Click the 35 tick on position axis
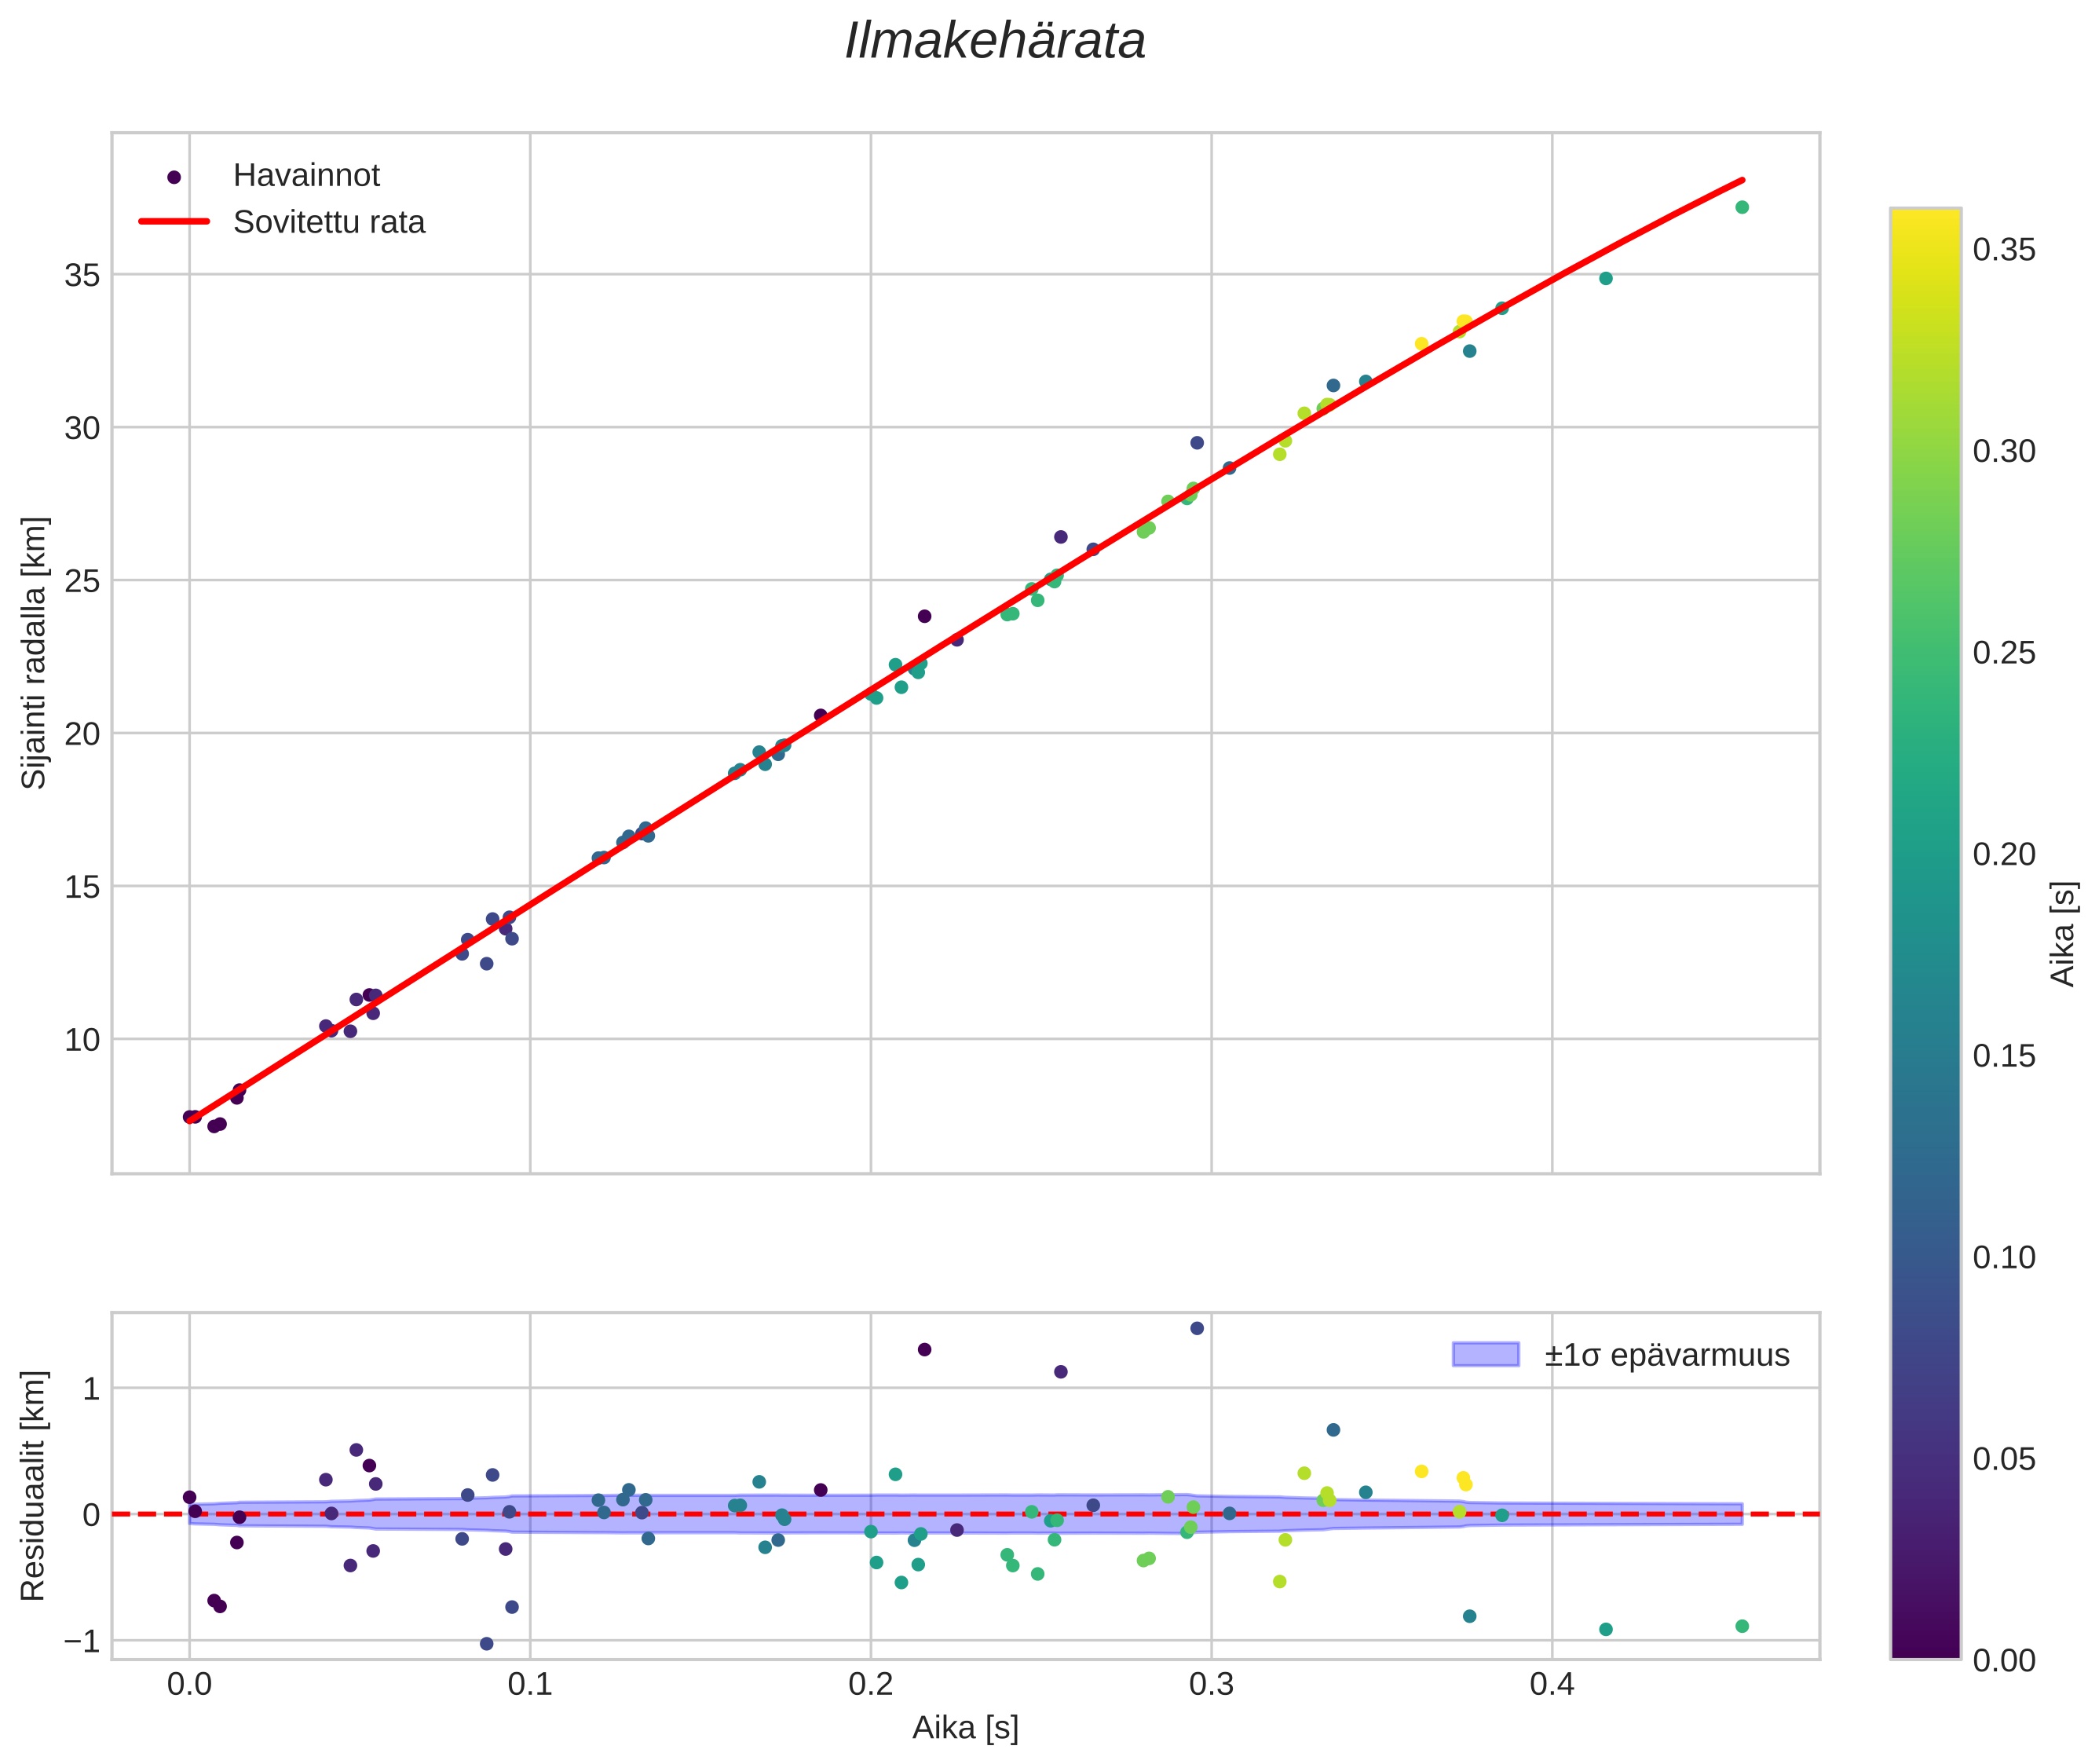Screen dimensions: 2099x1764 [82, 275]
